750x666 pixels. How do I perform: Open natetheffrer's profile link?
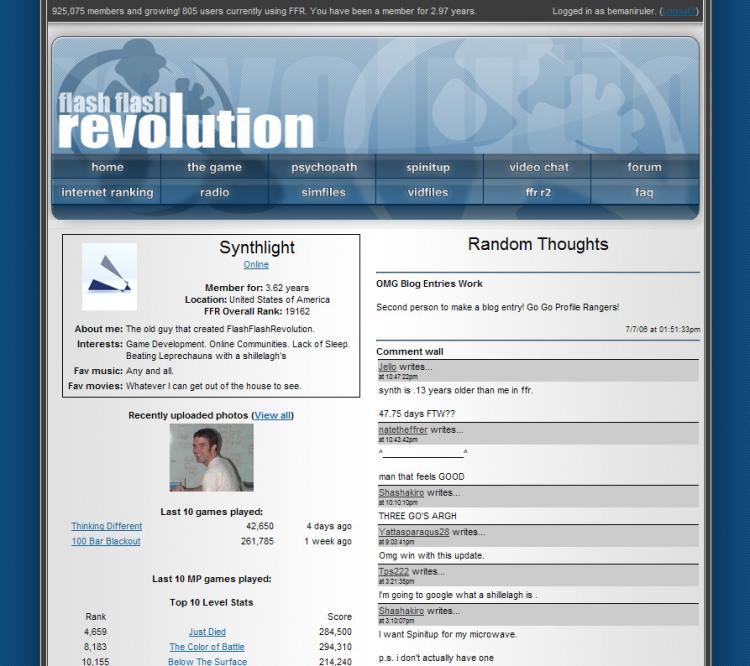[403, 430]
